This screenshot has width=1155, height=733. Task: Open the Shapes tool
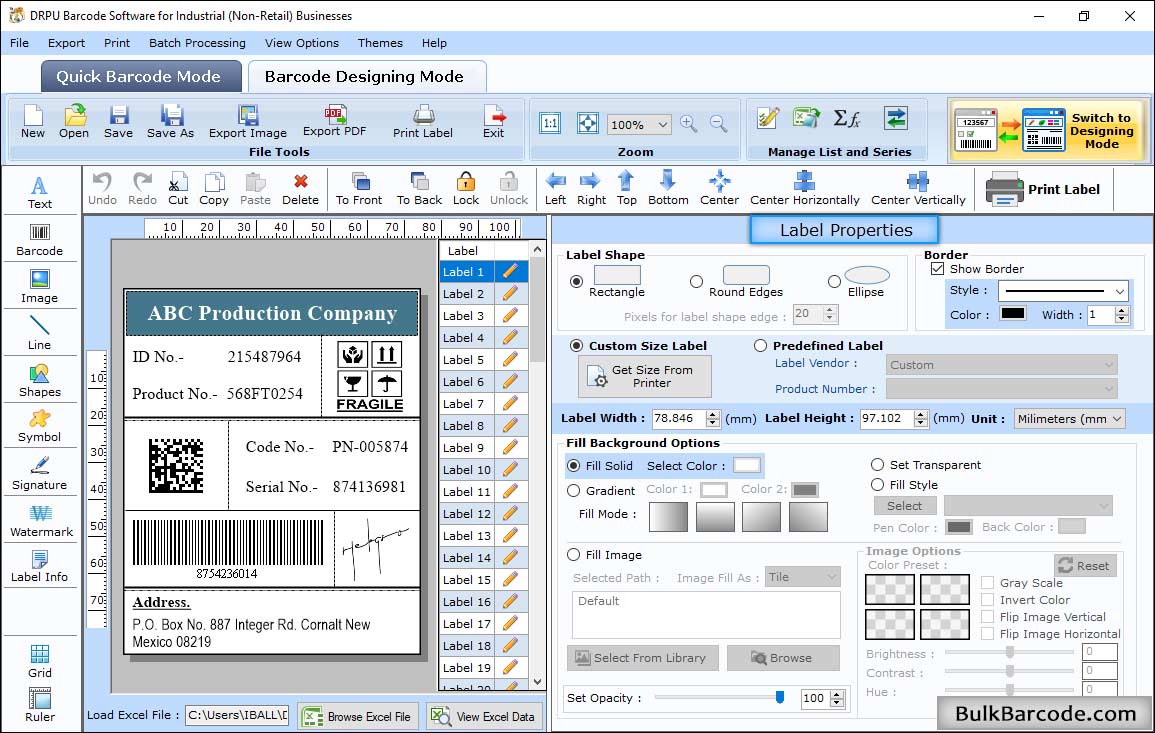pos(40,380)
